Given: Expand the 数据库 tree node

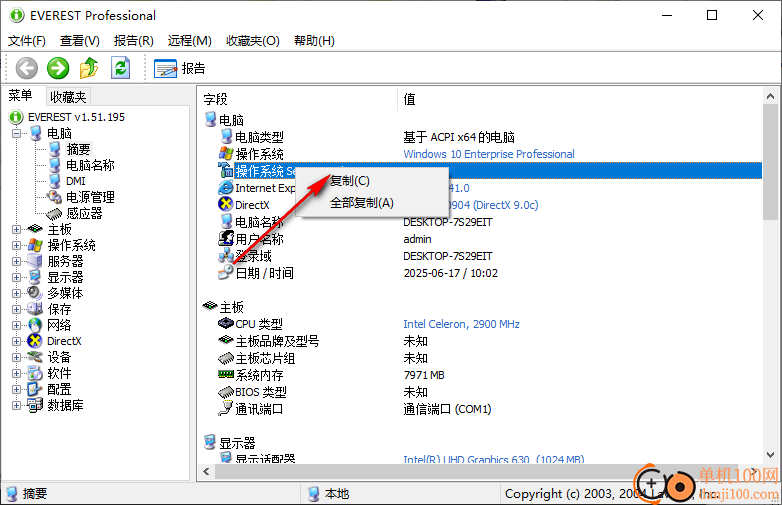Looking at the screenshot, I should pos(16,405).
